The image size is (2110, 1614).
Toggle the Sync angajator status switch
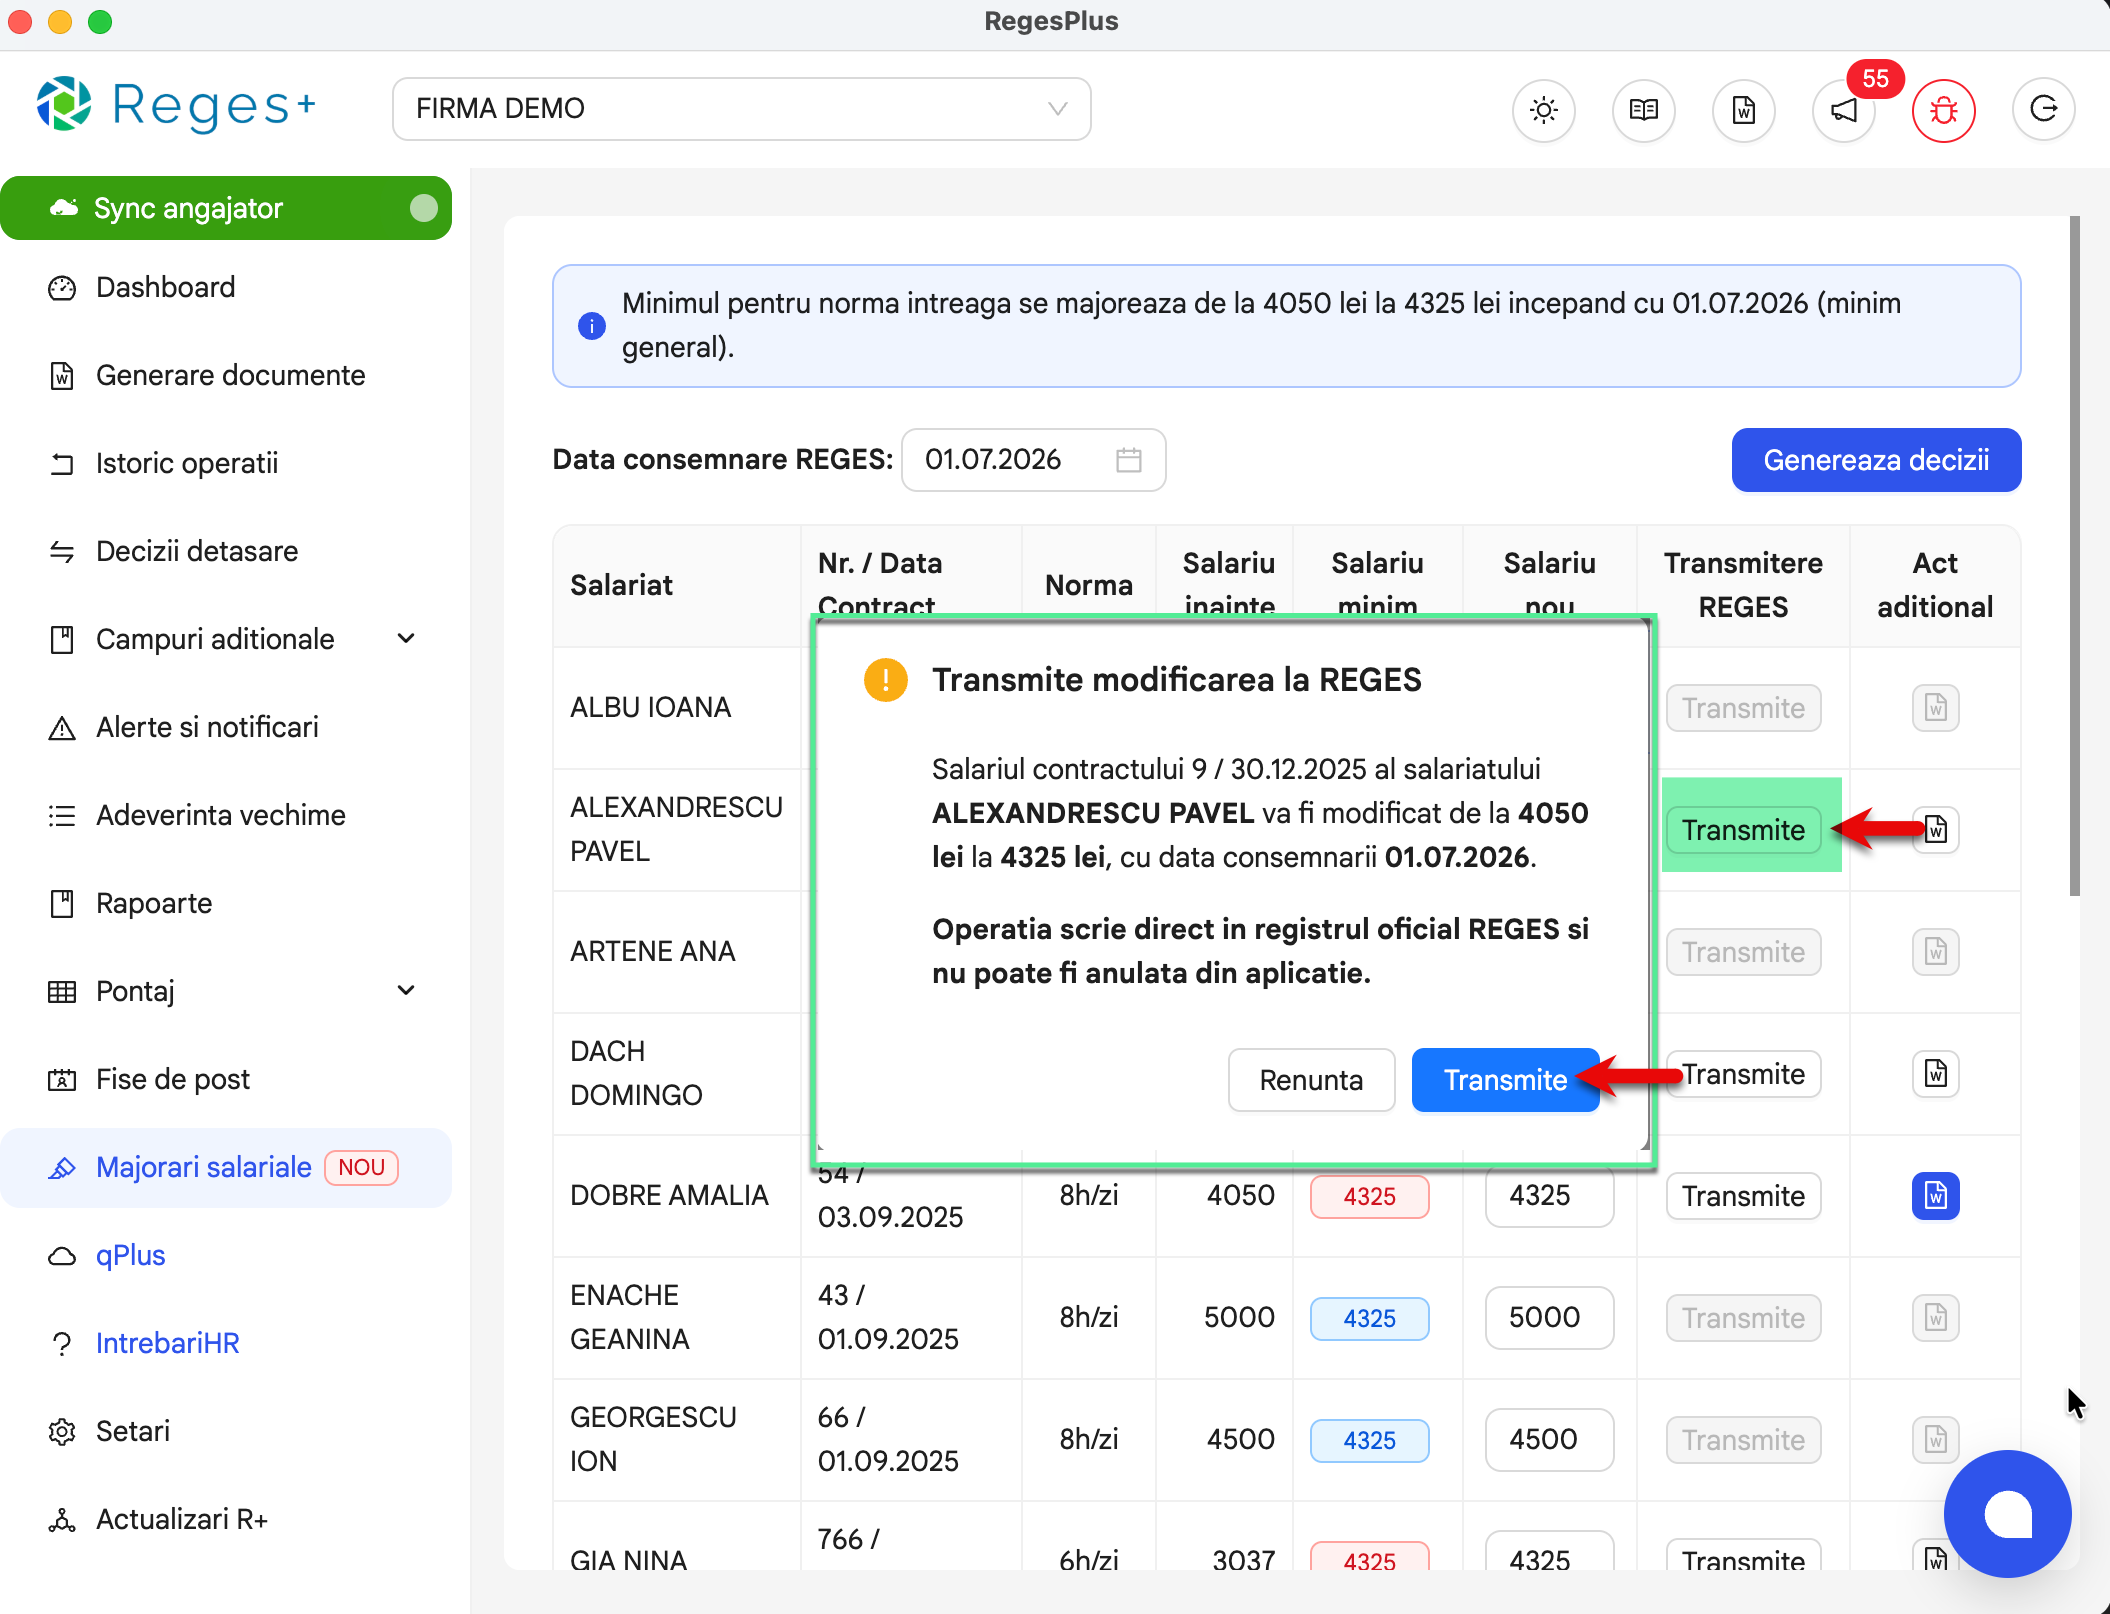[x=424, y=208]
